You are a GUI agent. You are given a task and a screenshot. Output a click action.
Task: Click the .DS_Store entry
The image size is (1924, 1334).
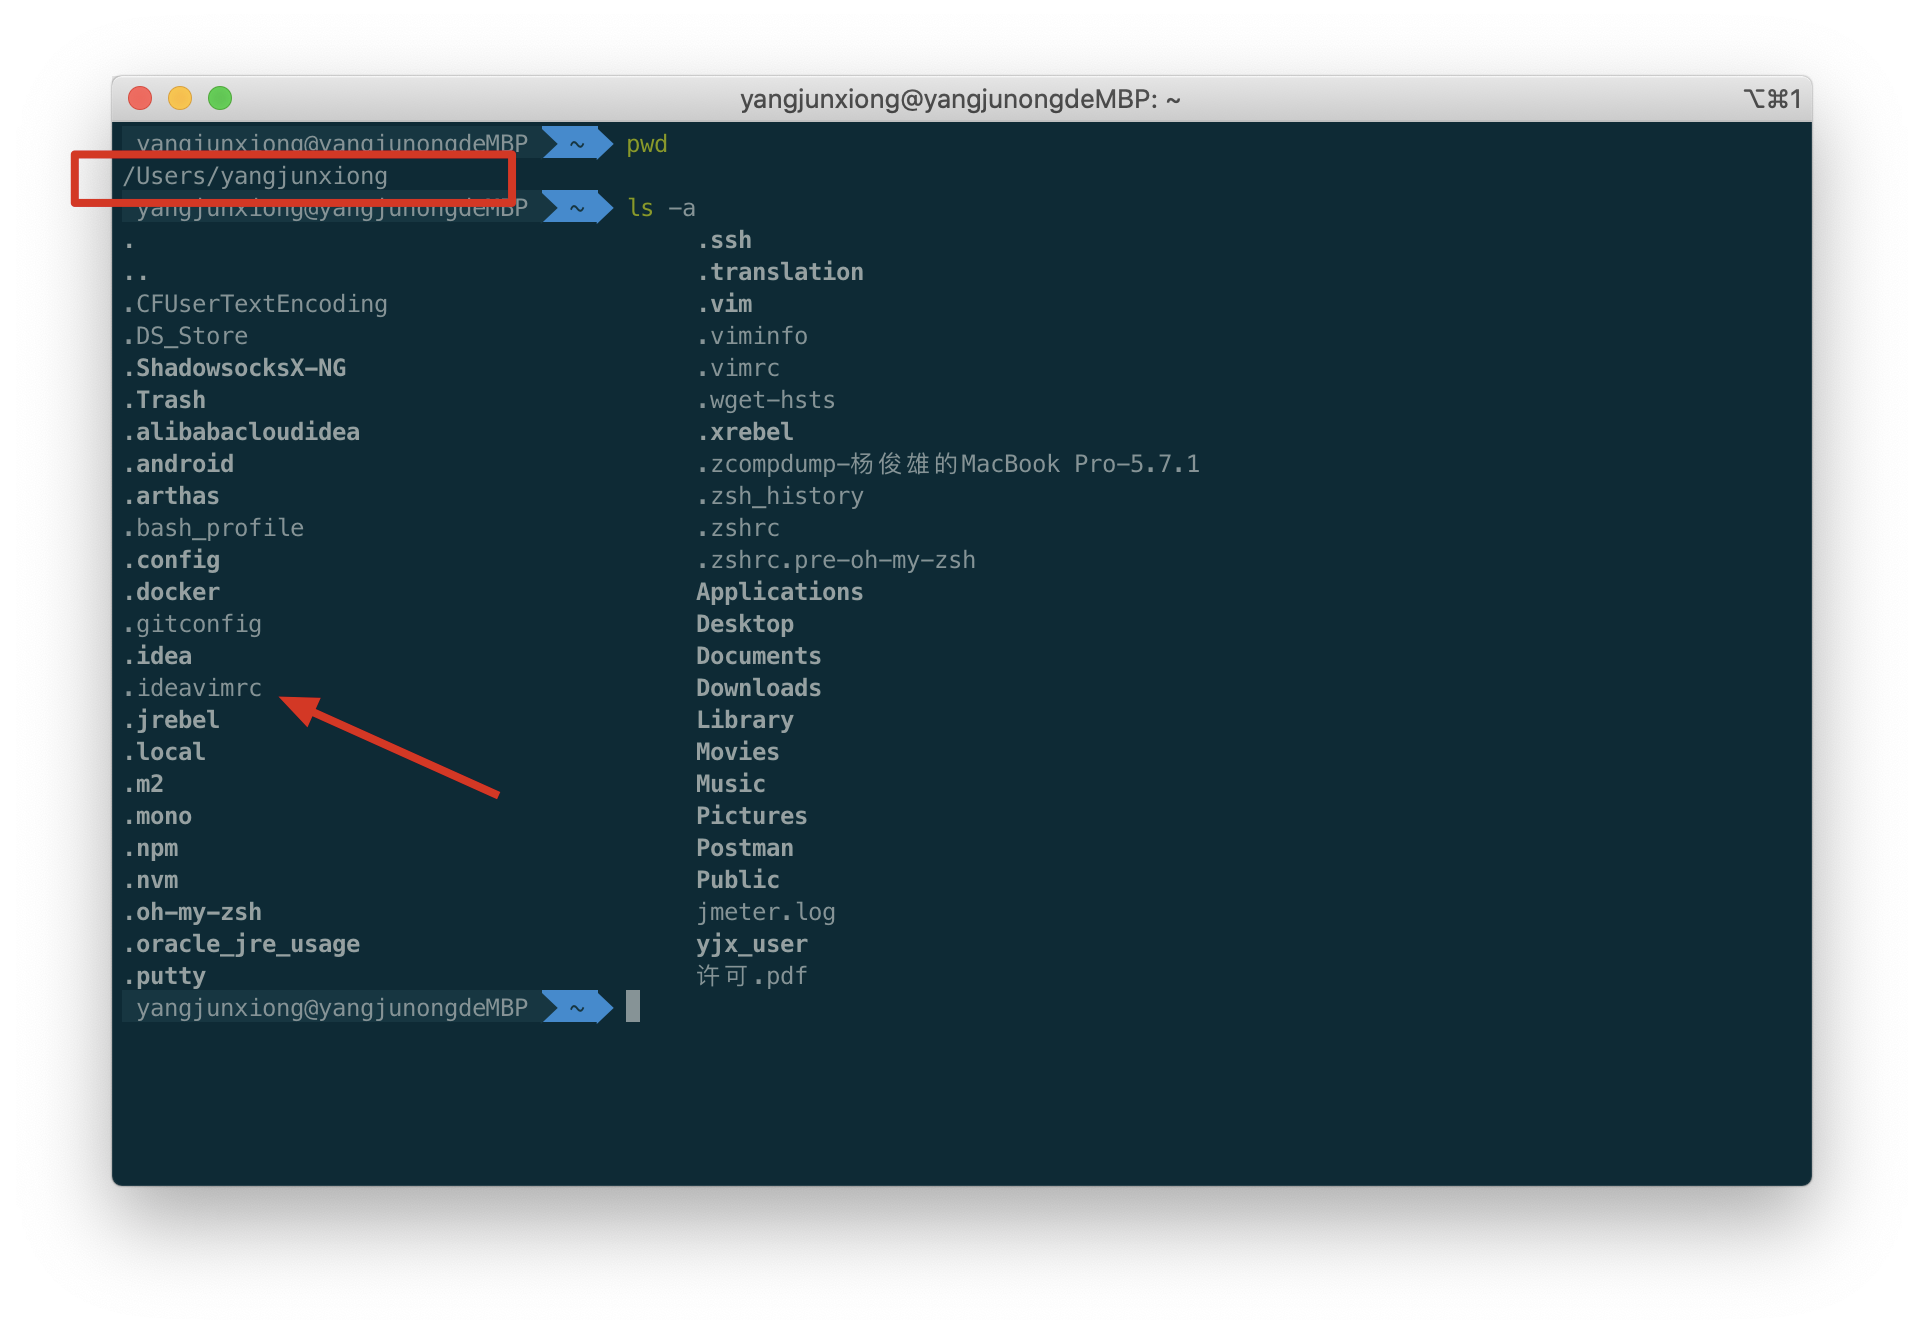[x=185, y=336]
